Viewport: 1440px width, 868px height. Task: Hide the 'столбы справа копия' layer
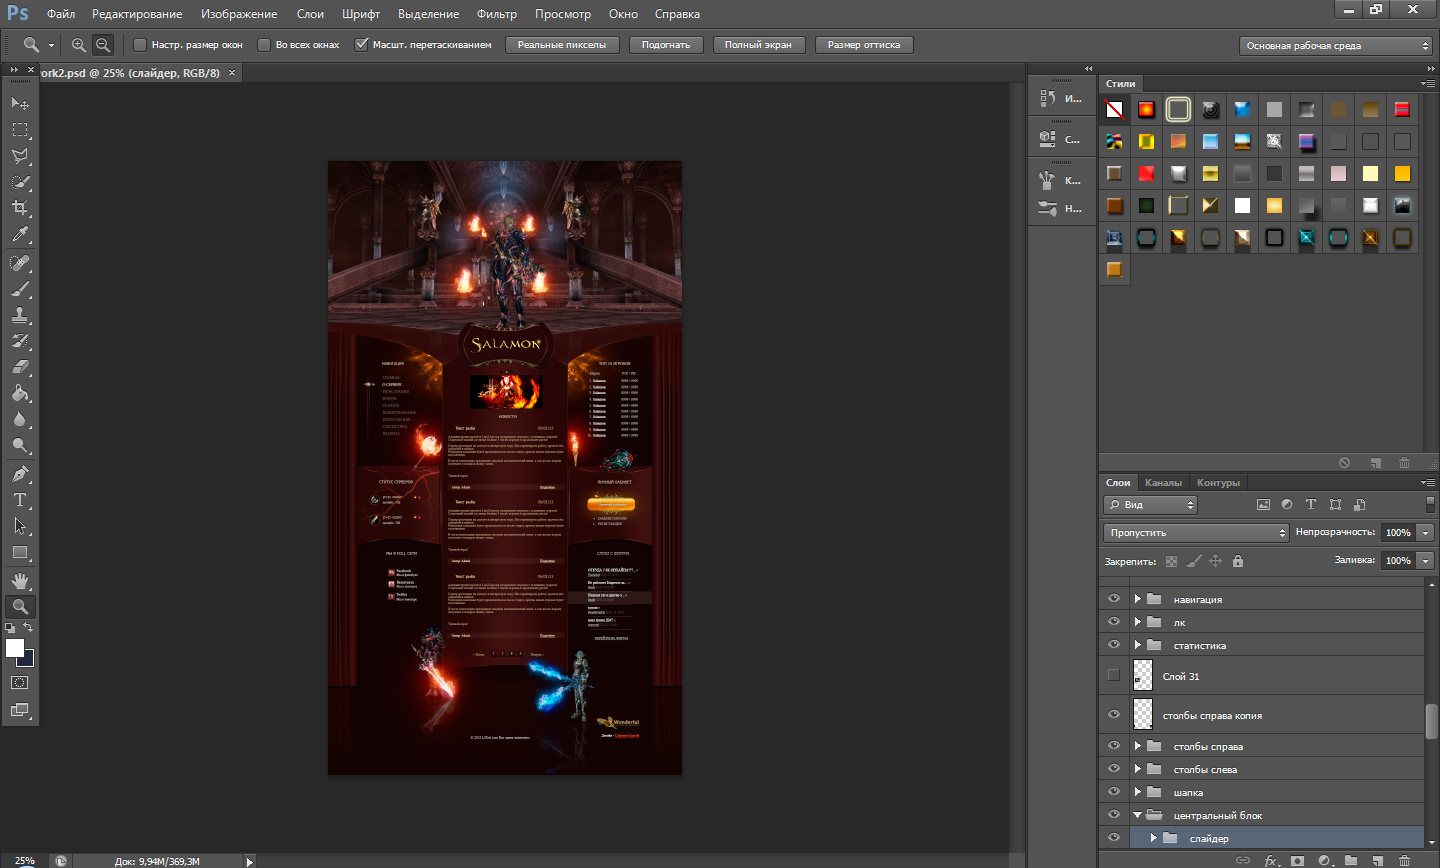point(1114,715)
